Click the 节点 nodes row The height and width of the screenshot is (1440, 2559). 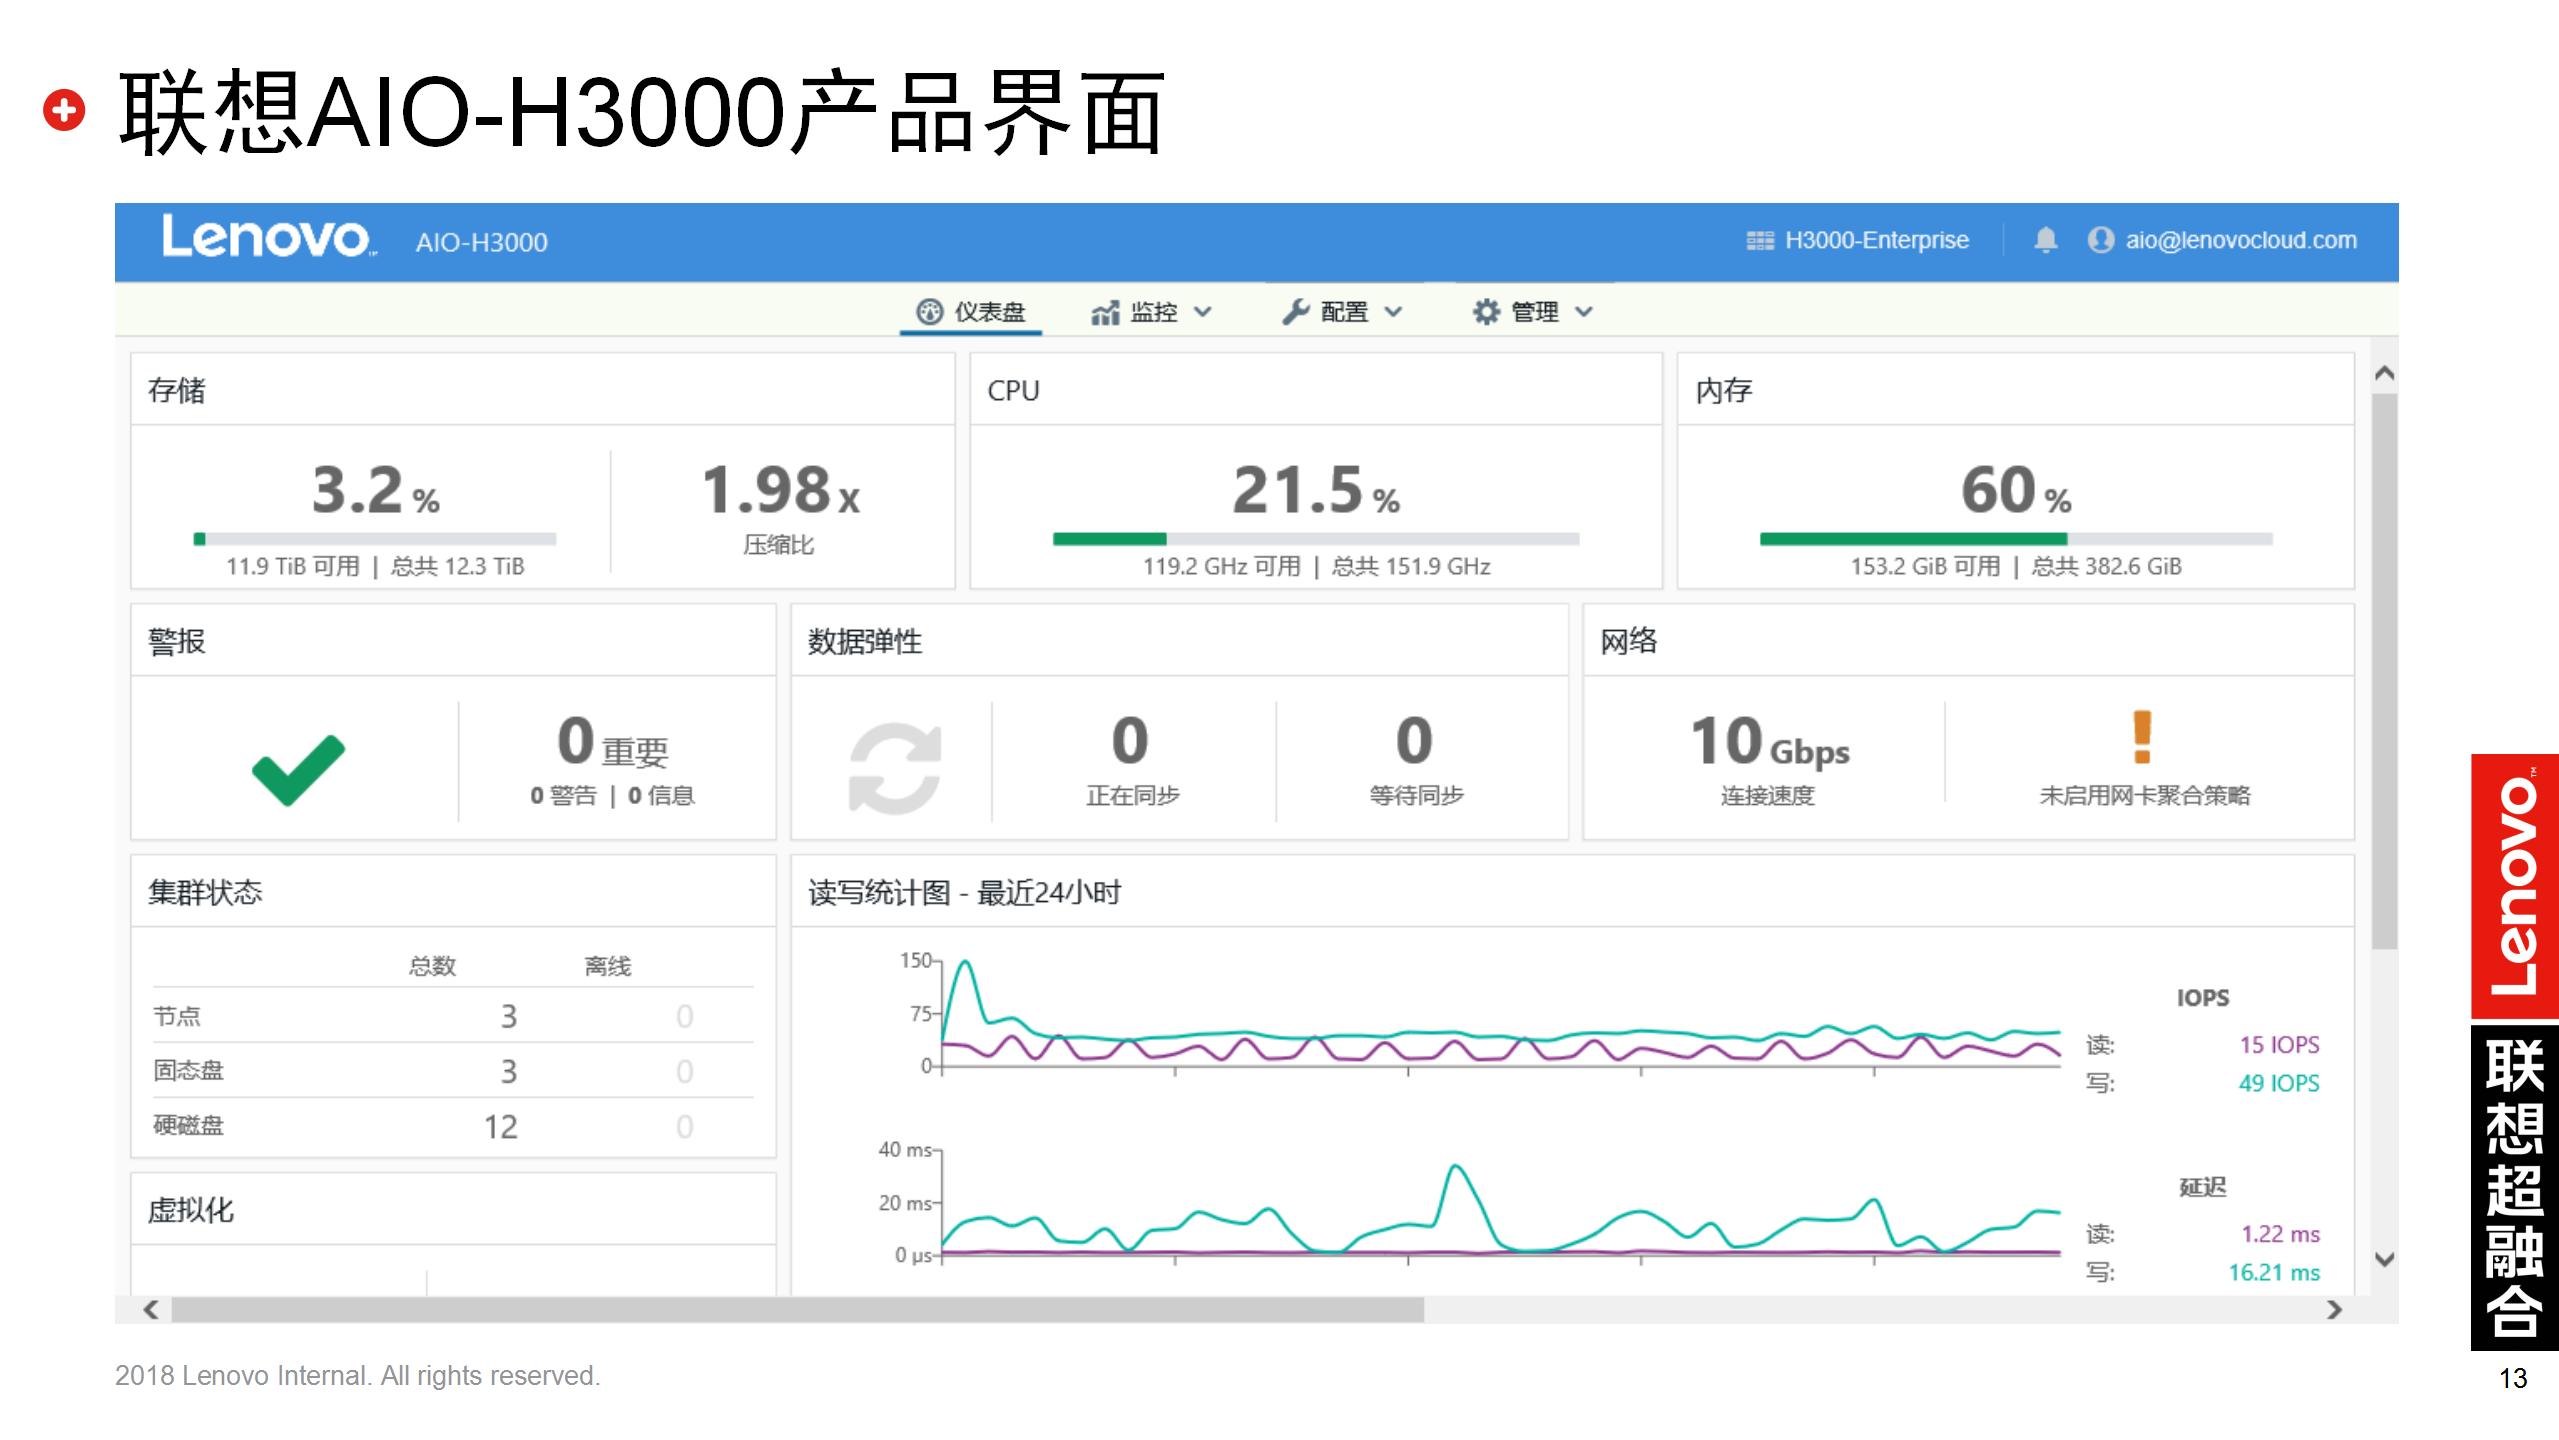[453, 1016]
